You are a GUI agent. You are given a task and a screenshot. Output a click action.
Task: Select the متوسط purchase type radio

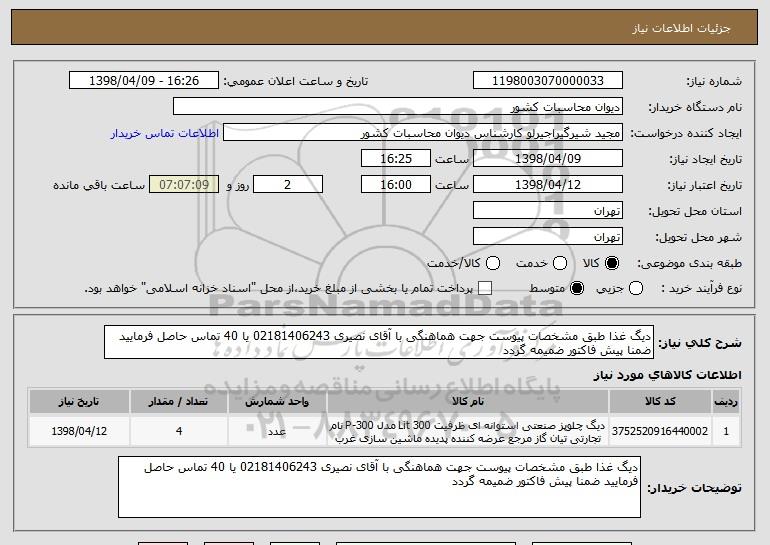577,288
